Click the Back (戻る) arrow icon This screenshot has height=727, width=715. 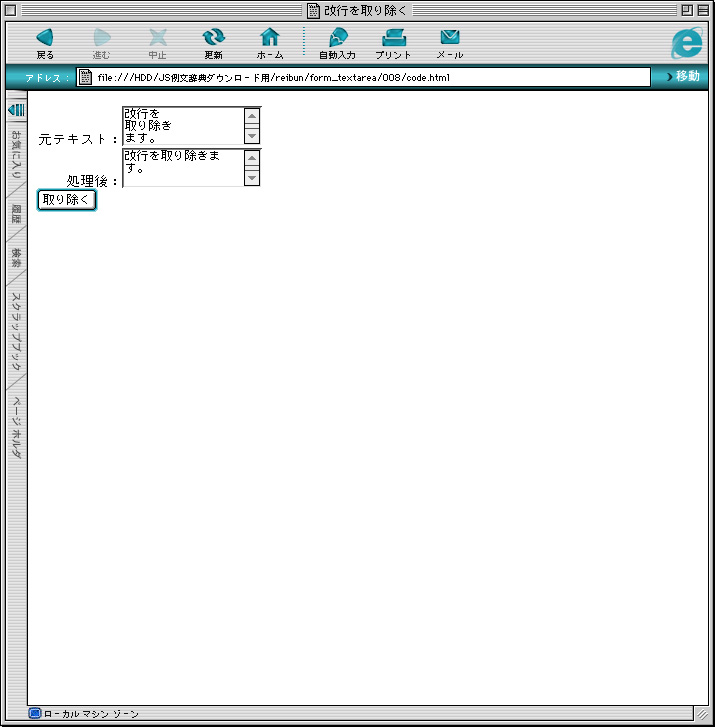coord(45,38)
